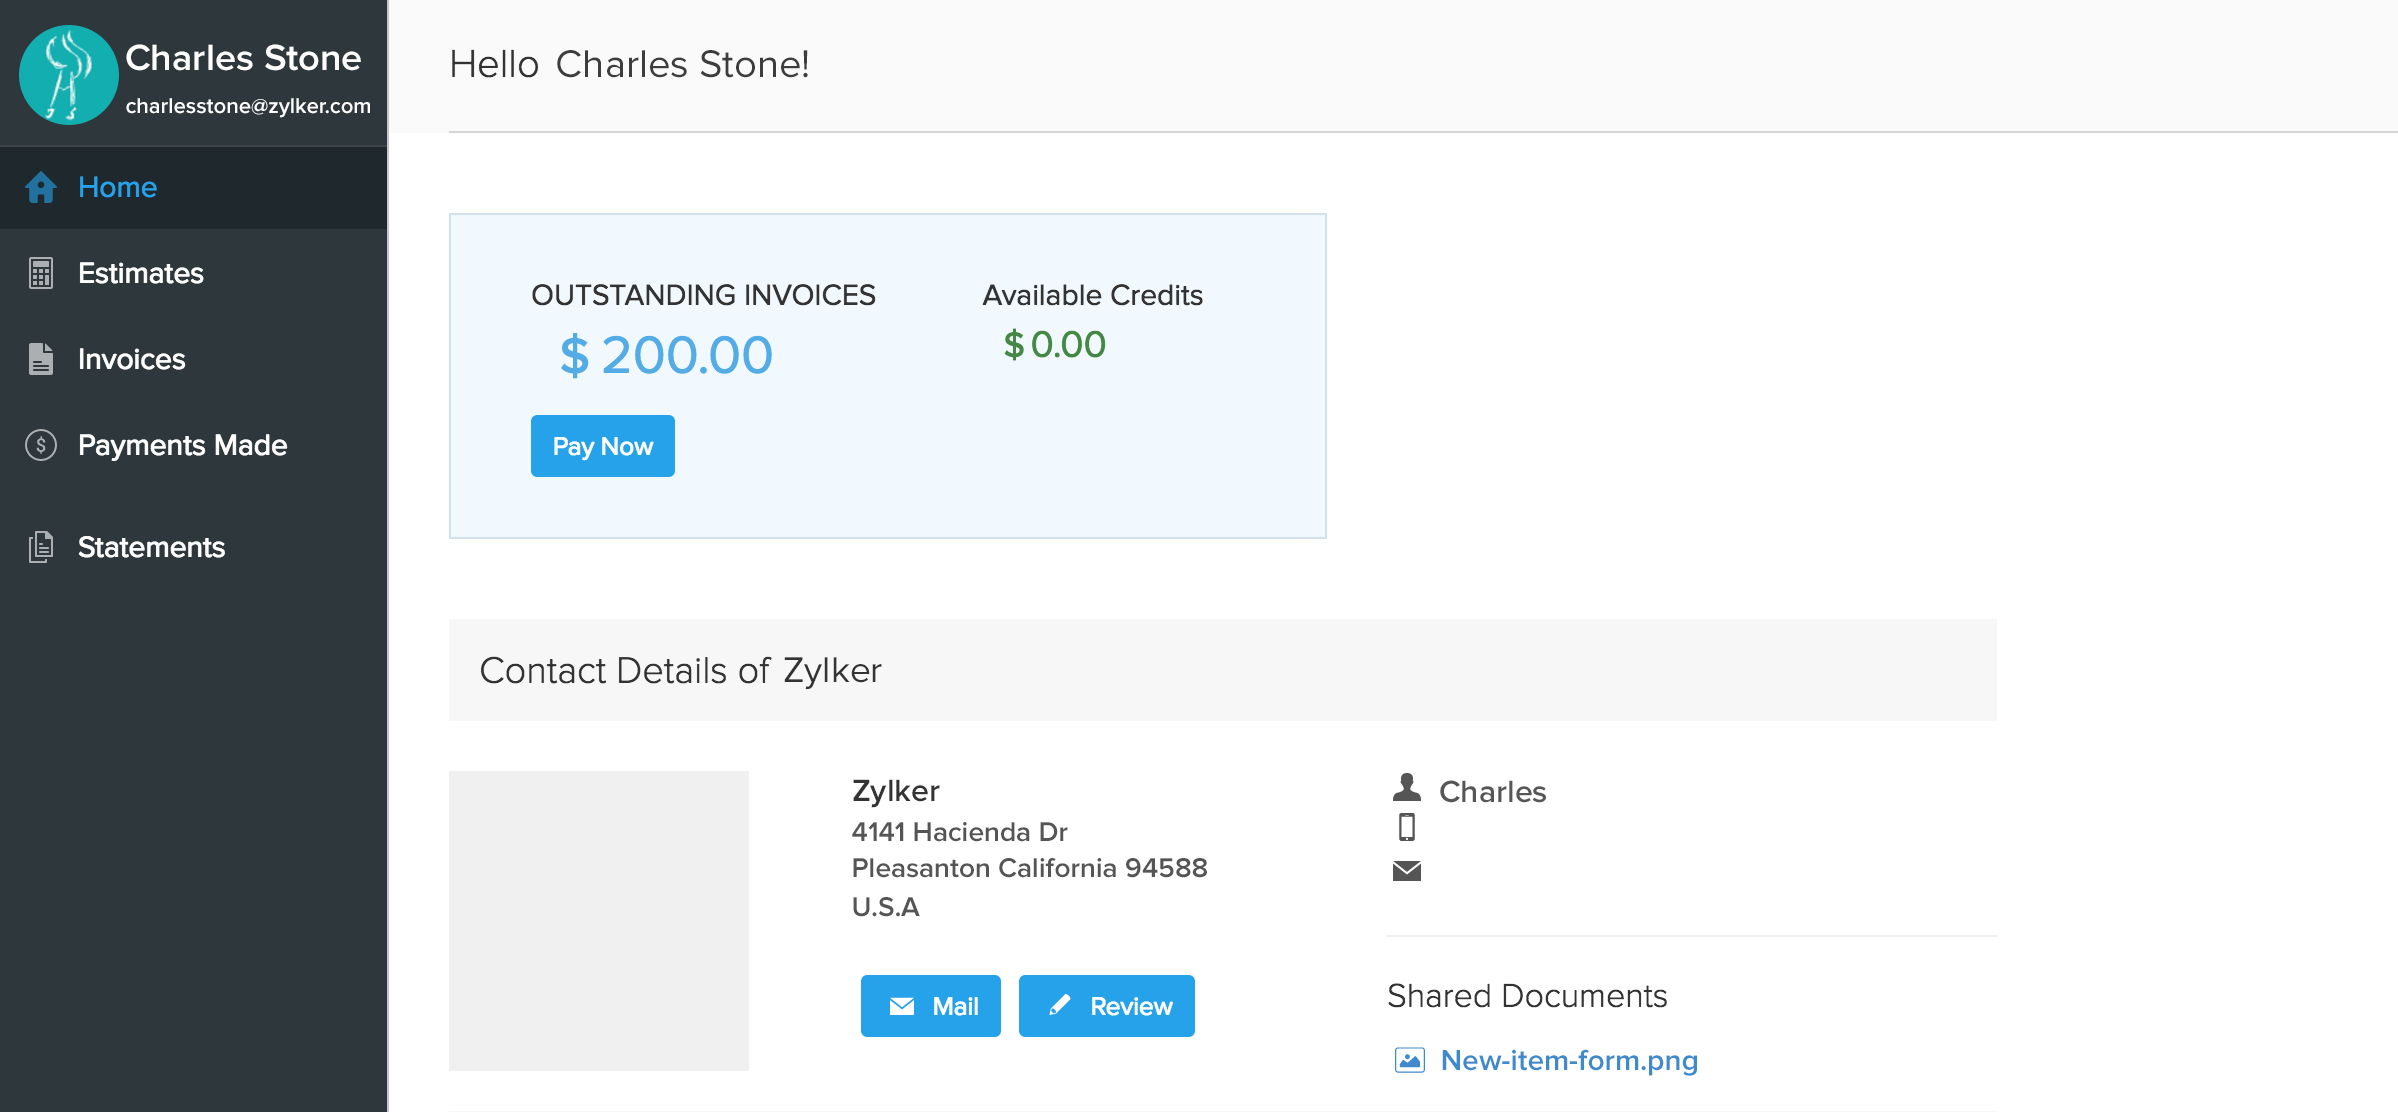This screenshot has width=2398, height=1112.
Task: Click the Charles Stone profile avatar
Action: coord(69,75)
